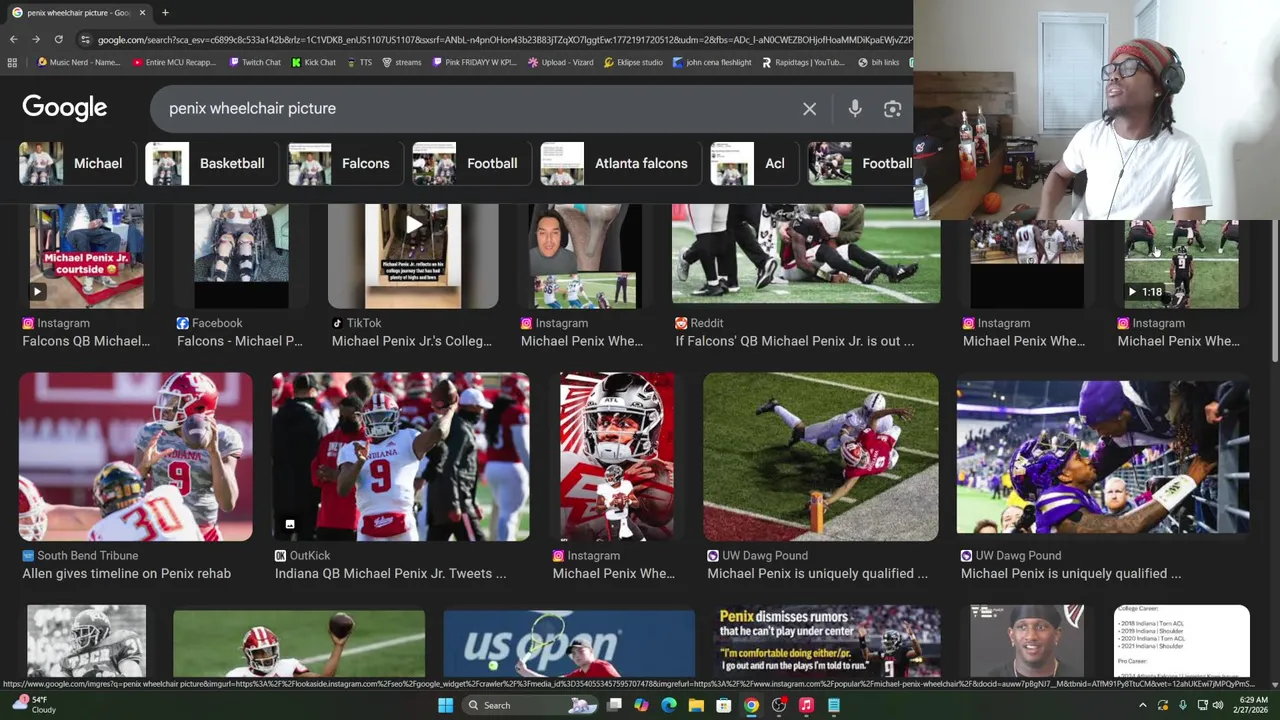
Task: Switch to Chrome in taskbar
Action: coord(751,705)
